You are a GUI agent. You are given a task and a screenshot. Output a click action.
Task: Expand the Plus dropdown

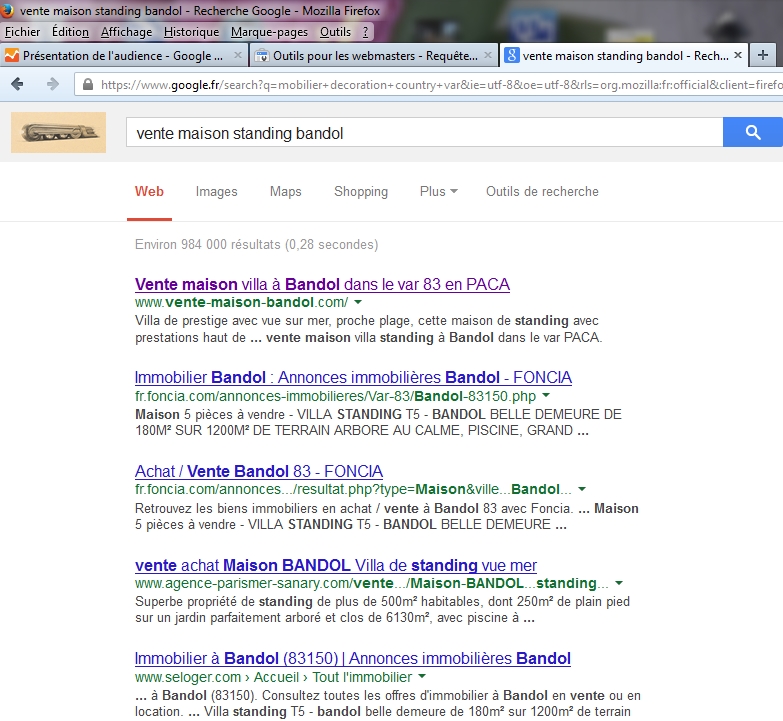[438, 192]
